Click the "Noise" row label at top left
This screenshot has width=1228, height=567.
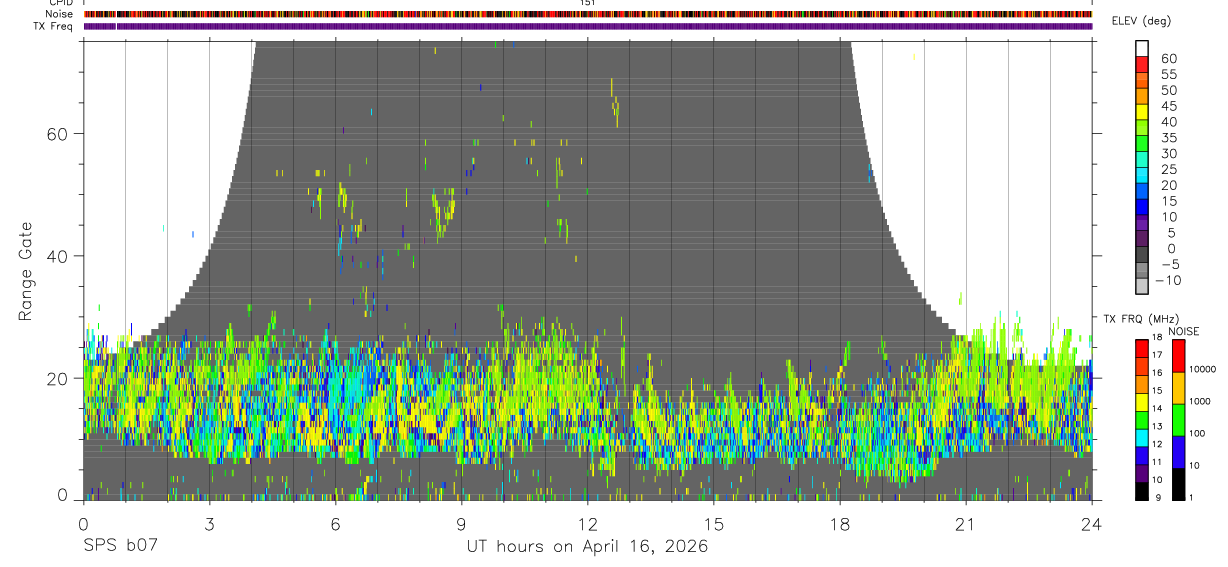61,14
